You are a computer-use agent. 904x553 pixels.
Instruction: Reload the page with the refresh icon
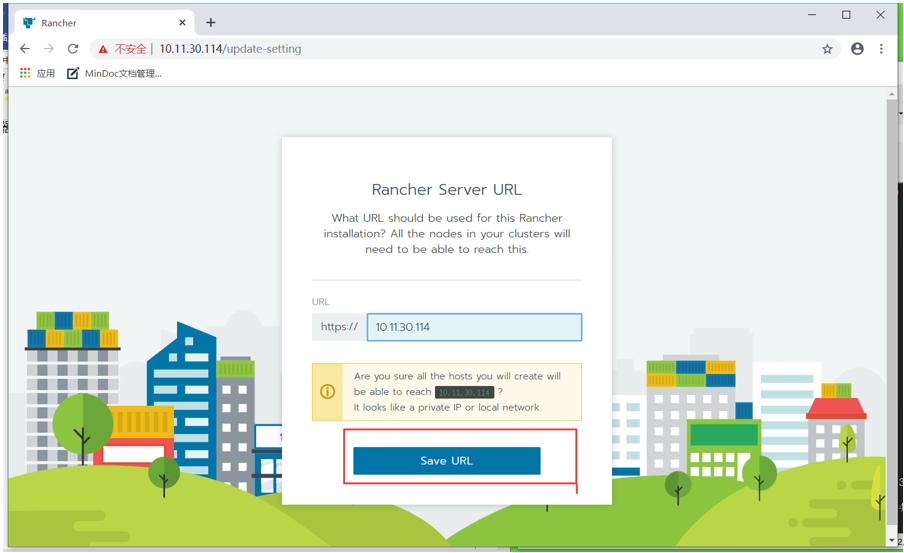pos(73,49)
